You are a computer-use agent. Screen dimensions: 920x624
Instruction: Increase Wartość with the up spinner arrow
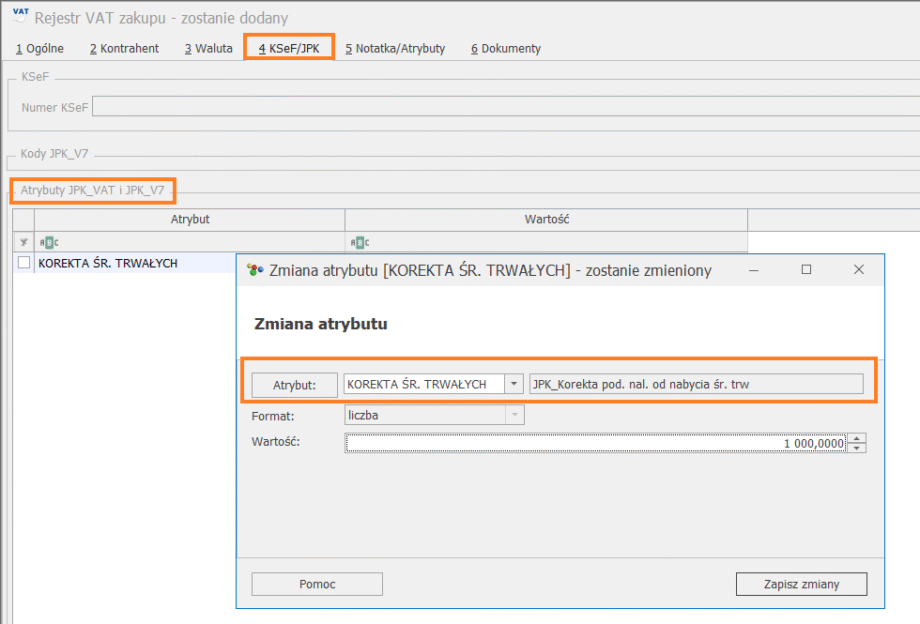coord(856,438)
